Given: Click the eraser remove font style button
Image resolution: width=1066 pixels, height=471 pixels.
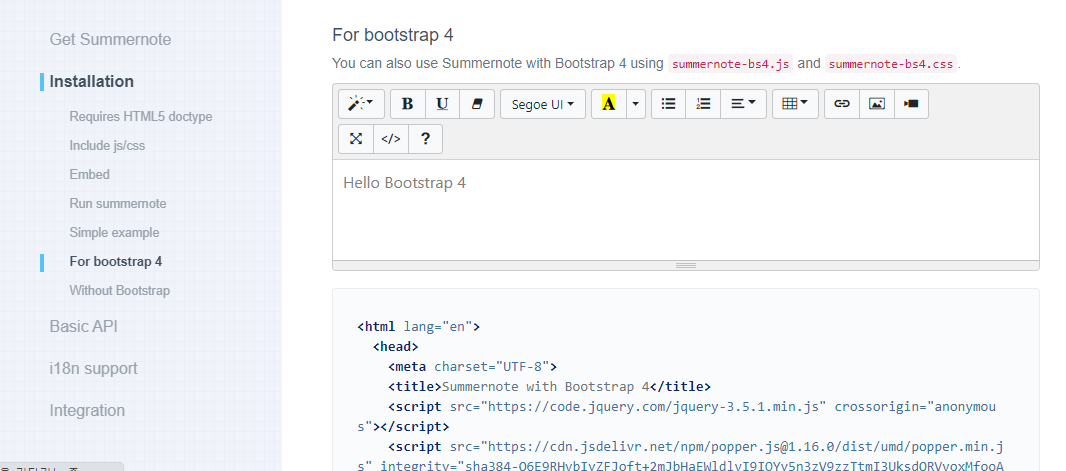Looking at the screenshot, I should (x=477, y=104).
